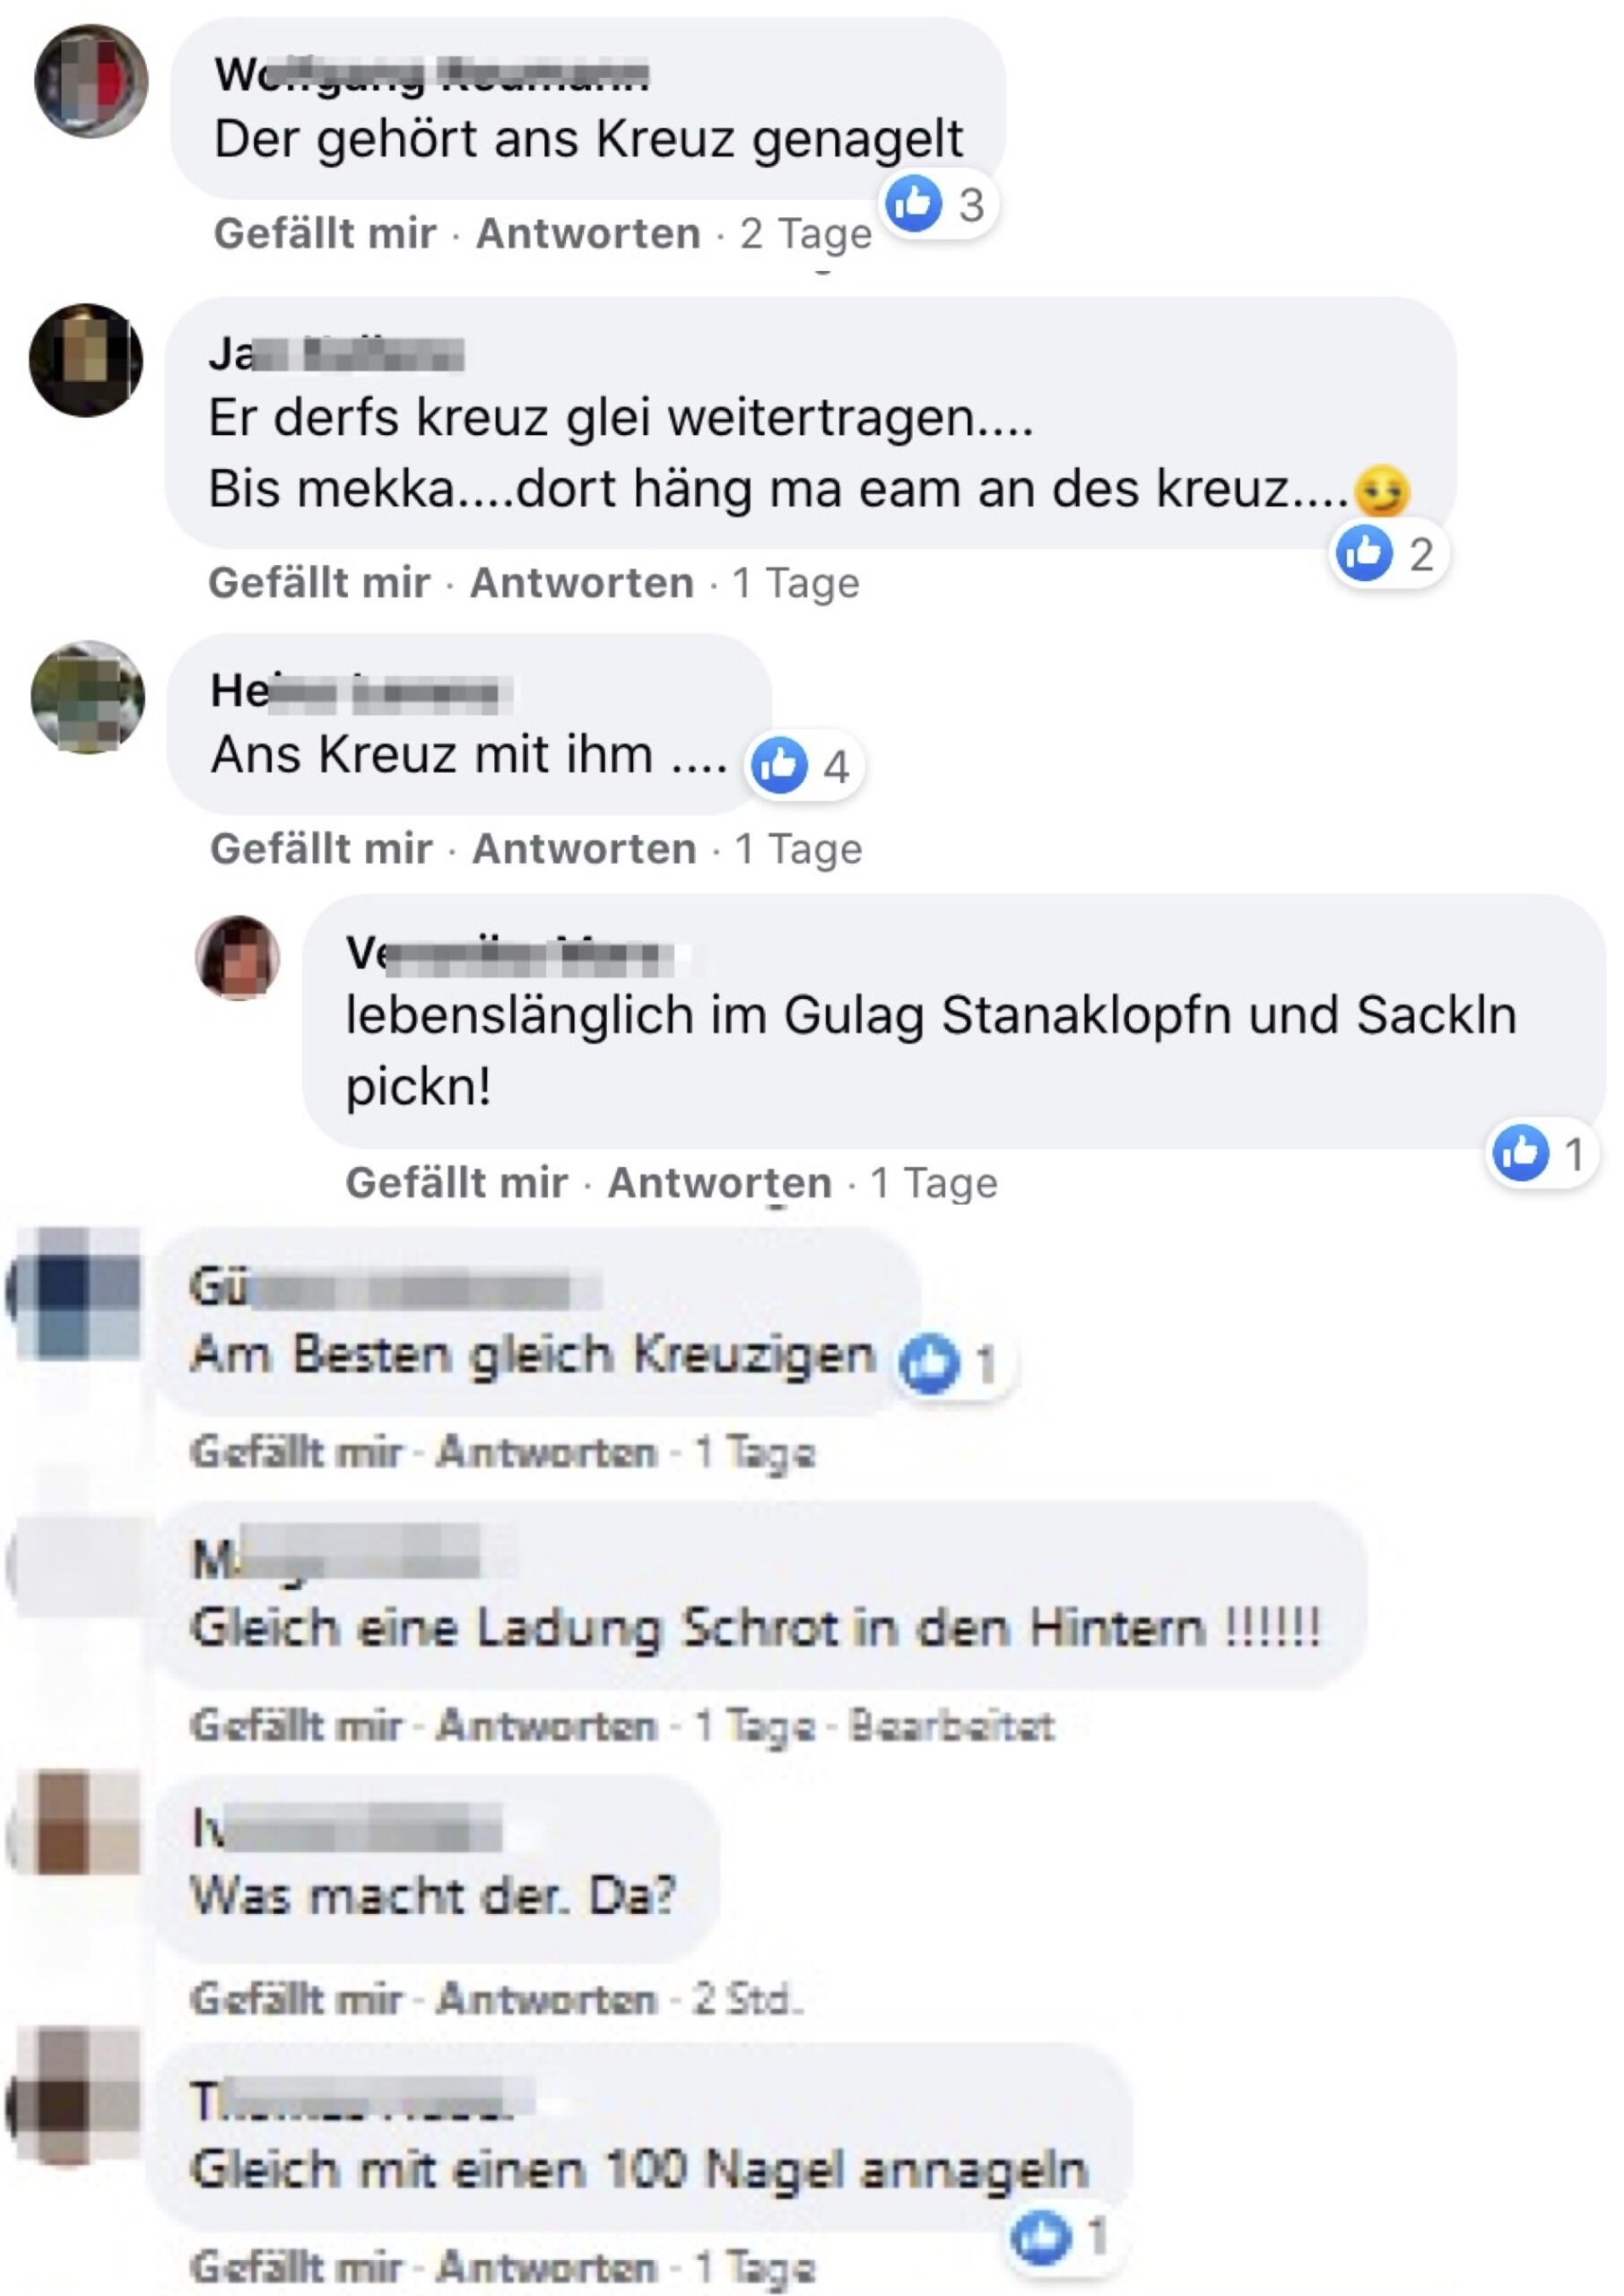Click 'Gefällt mir' under 'Am Besten gleich Kreuzigen'
Image resolution: width=1624 pixels, height=2296 pixels.
(297, 1452)
